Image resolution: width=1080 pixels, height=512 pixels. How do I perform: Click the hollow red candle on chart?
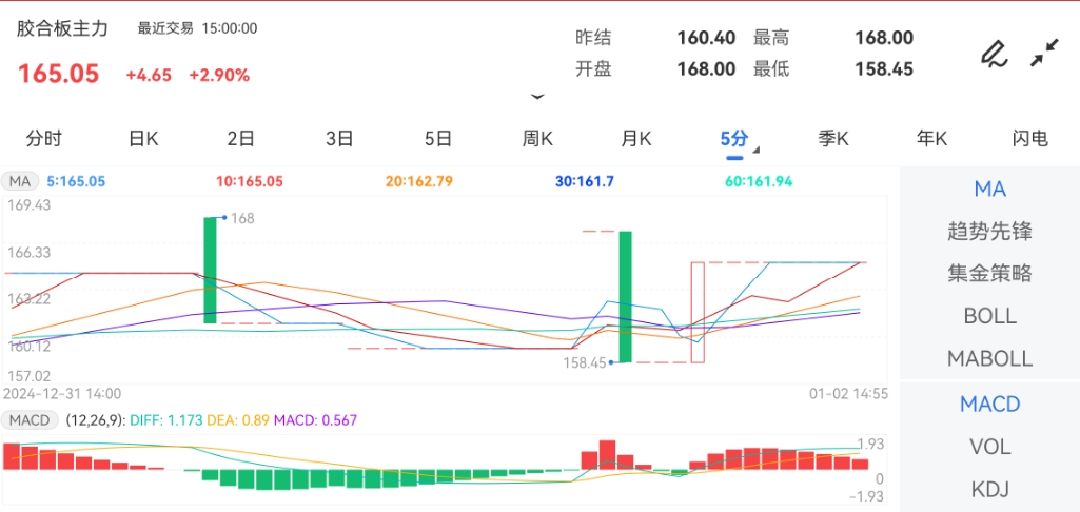[698, 311]
